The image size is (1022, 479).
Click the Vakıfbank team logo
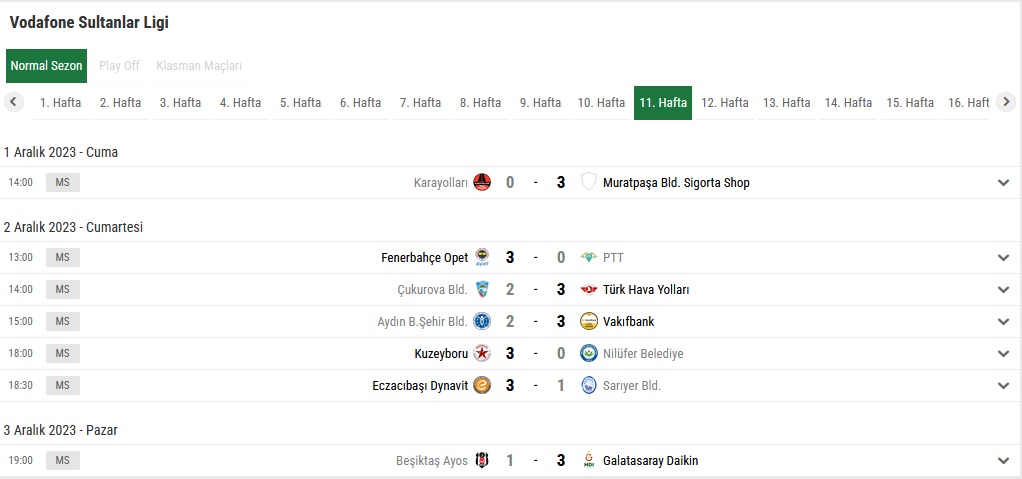pyautogui.click(x=589, y=321)
